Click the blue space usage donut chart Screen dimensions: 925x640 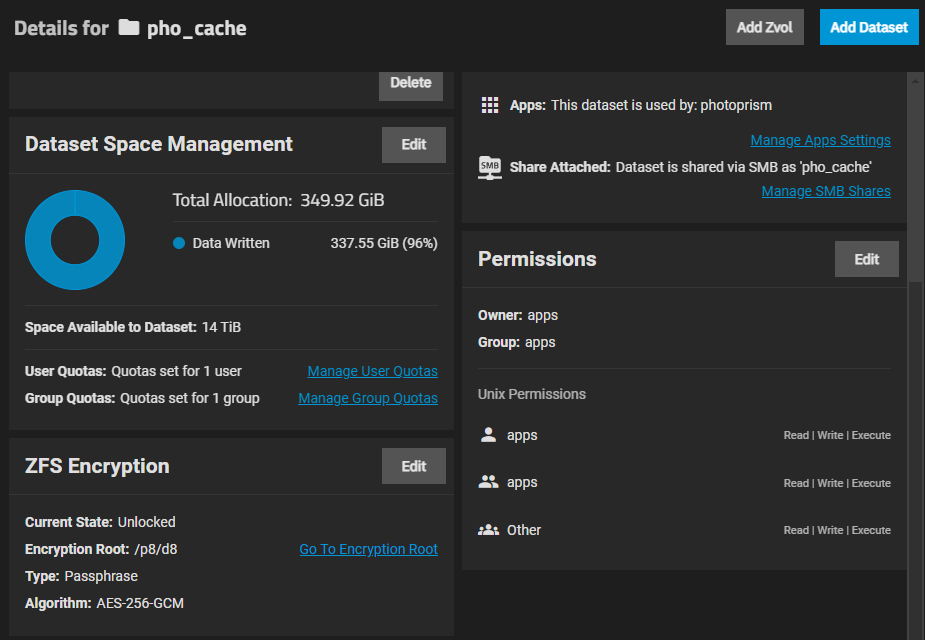(75, 240)
